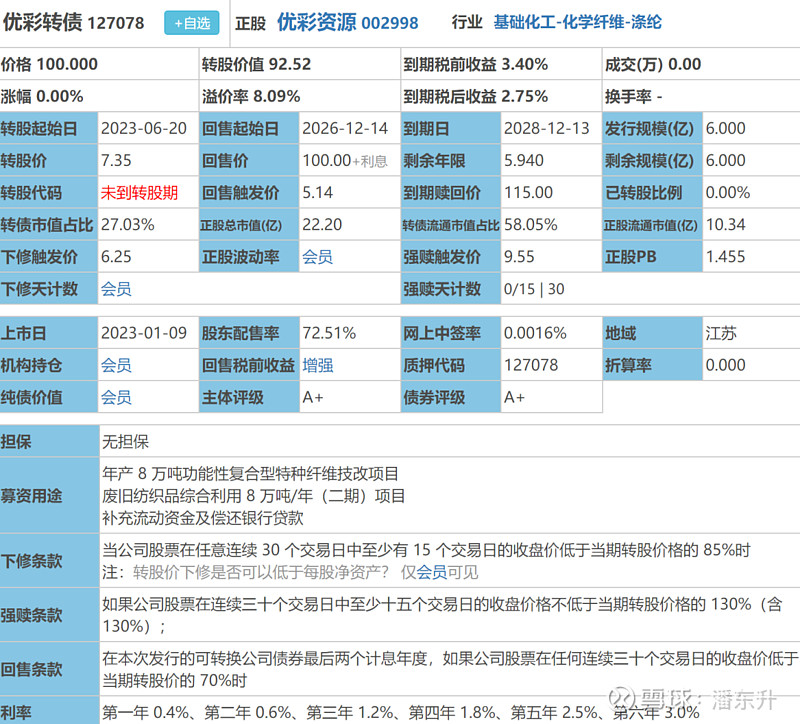Open the 增强 link beside 回售税前收益
The image size is (800, 724).
pos(318,365)
